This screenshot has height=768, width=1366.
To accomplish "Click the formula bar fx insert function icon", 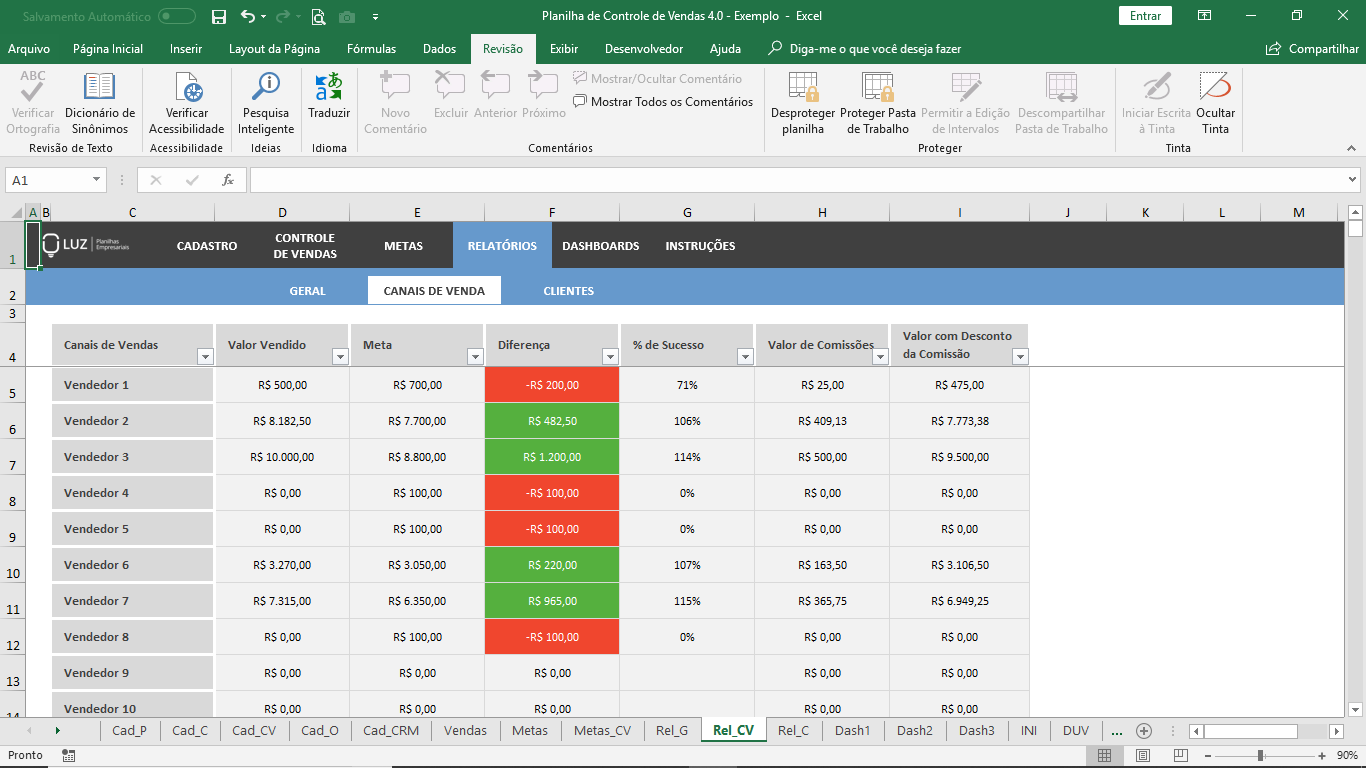I will [x=228, y=180].
